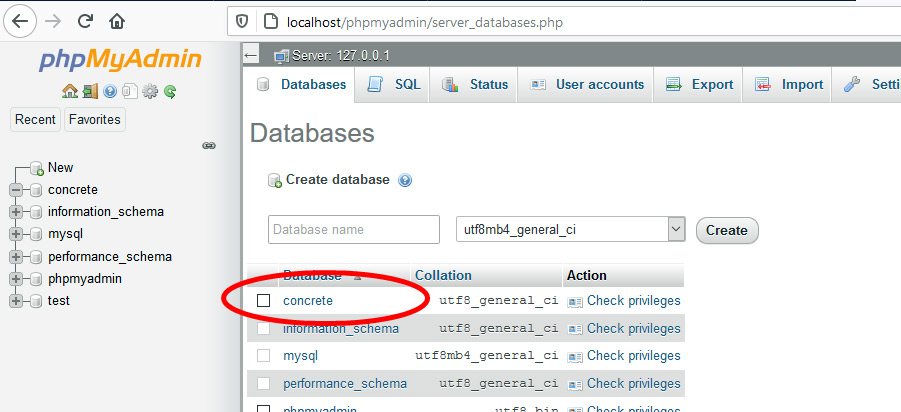Open the concrete database link in table
This screenshot has height=412, width=901.
pyautogui.click(x=308, y=301)
